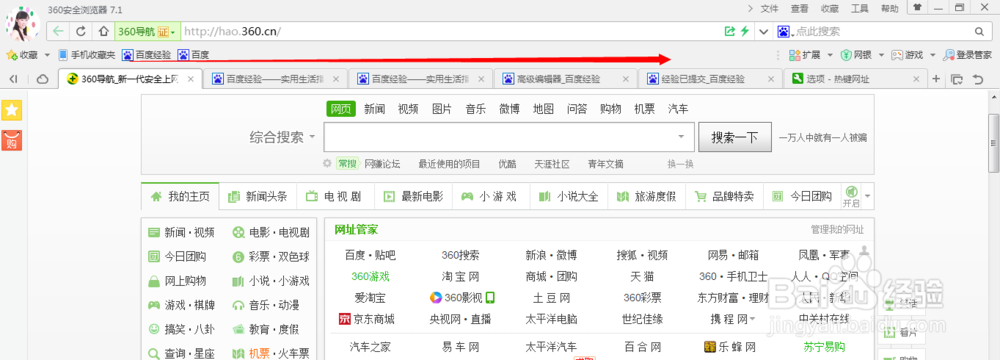Click the orange 购 shopping sidebar icon
The image size is (1000, 360).
[x=12, y=140]
